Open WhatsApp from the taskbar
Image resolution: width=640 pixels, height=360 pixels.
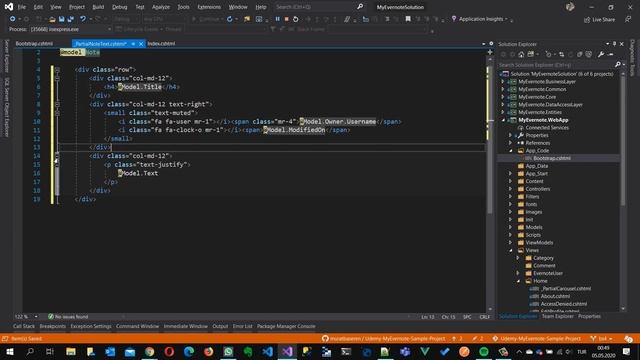tap(228, 351)
